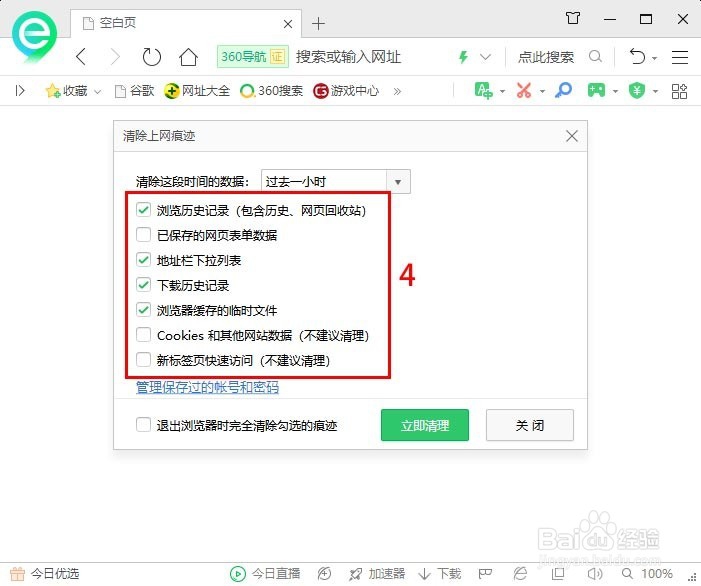
Task: Click the speaker mute icon
Action: click(x=595, y=573)
